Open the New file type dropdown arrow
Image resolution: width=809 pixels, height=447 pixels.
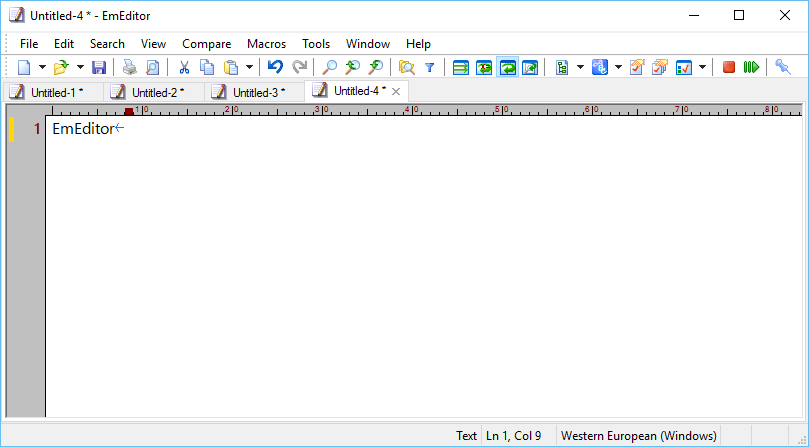click(x=42, y=67)
